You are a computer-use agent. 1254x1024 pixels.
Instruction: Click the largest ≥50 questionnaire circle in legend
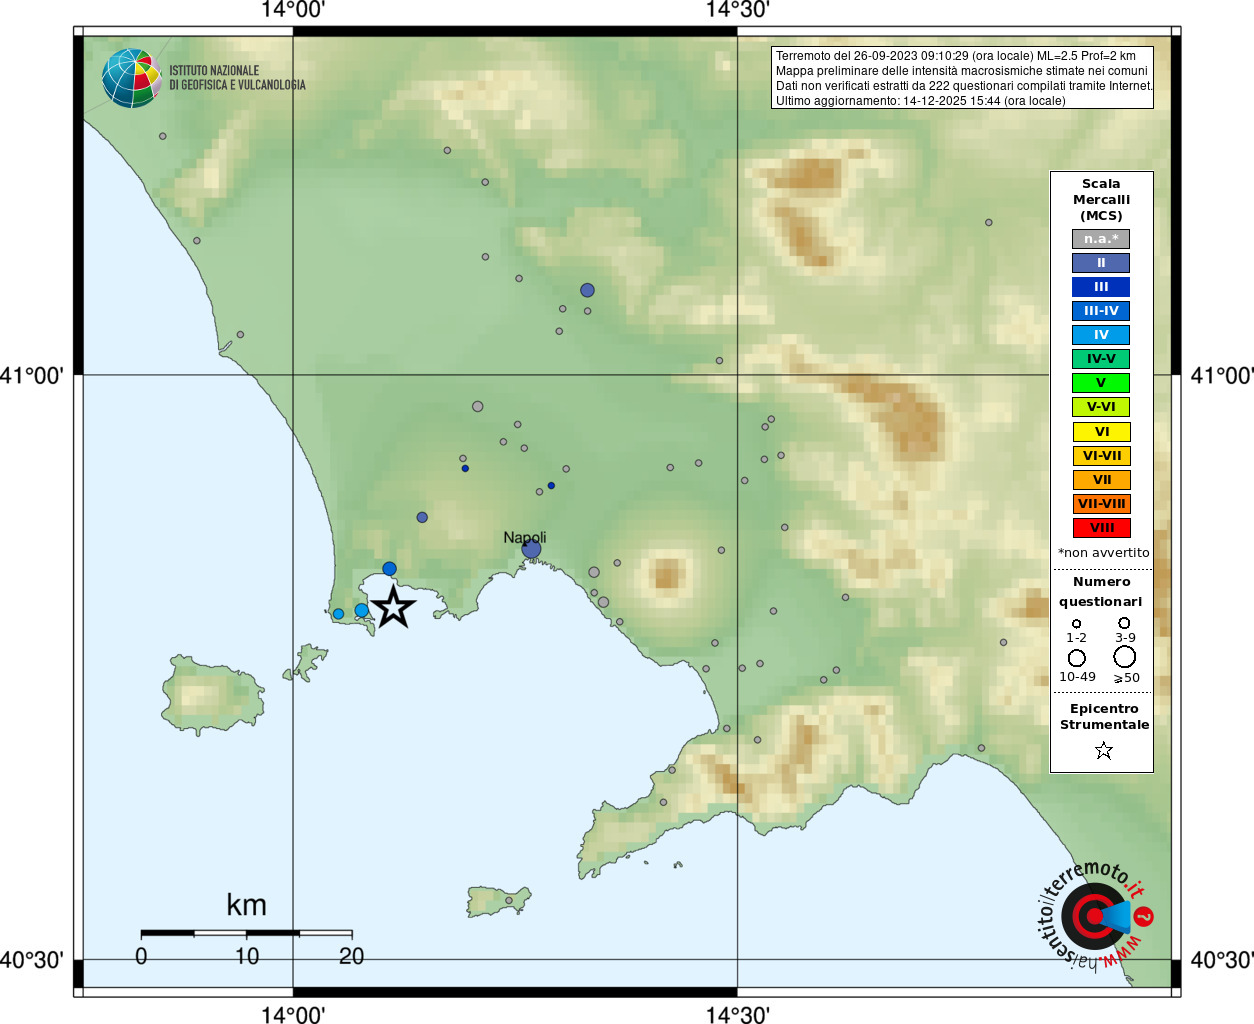click(1125, 657)
